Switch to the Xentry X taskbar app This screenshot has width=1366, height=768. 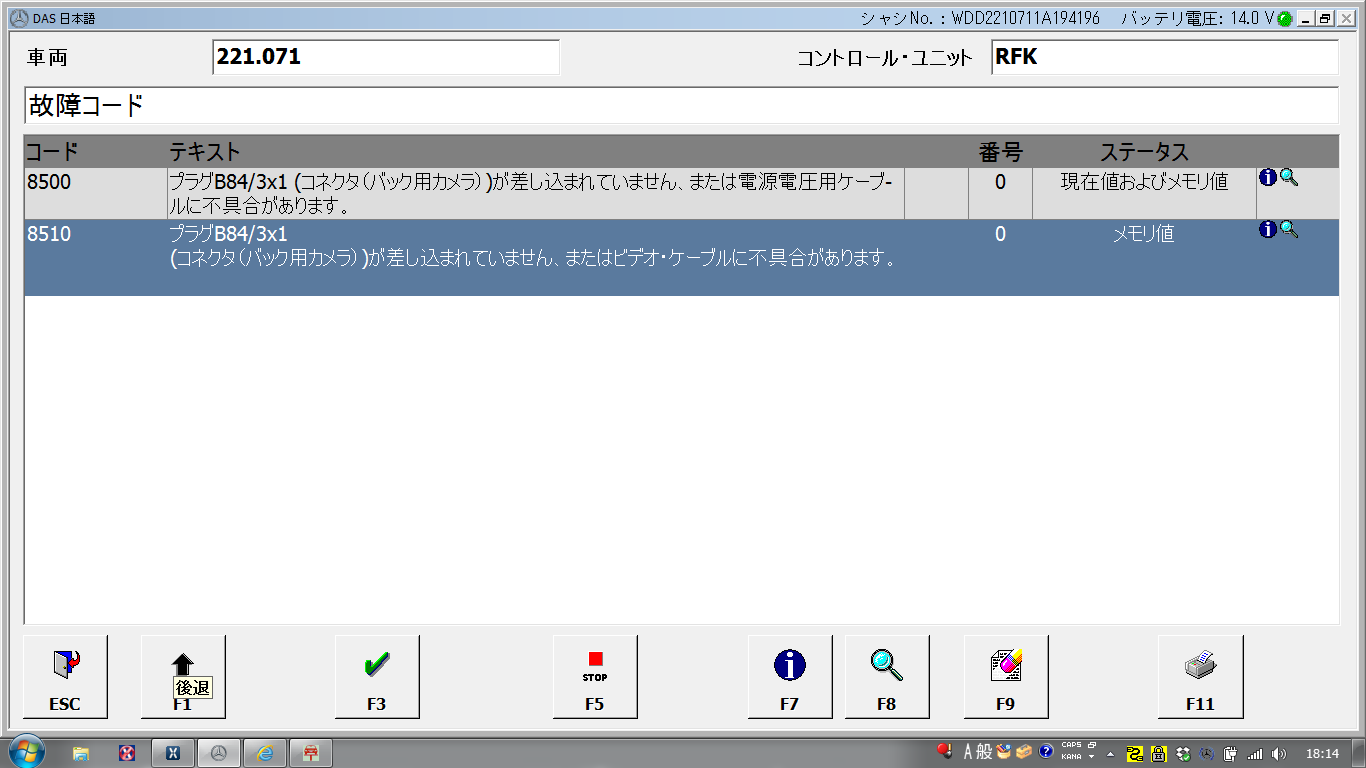[172, 752]
